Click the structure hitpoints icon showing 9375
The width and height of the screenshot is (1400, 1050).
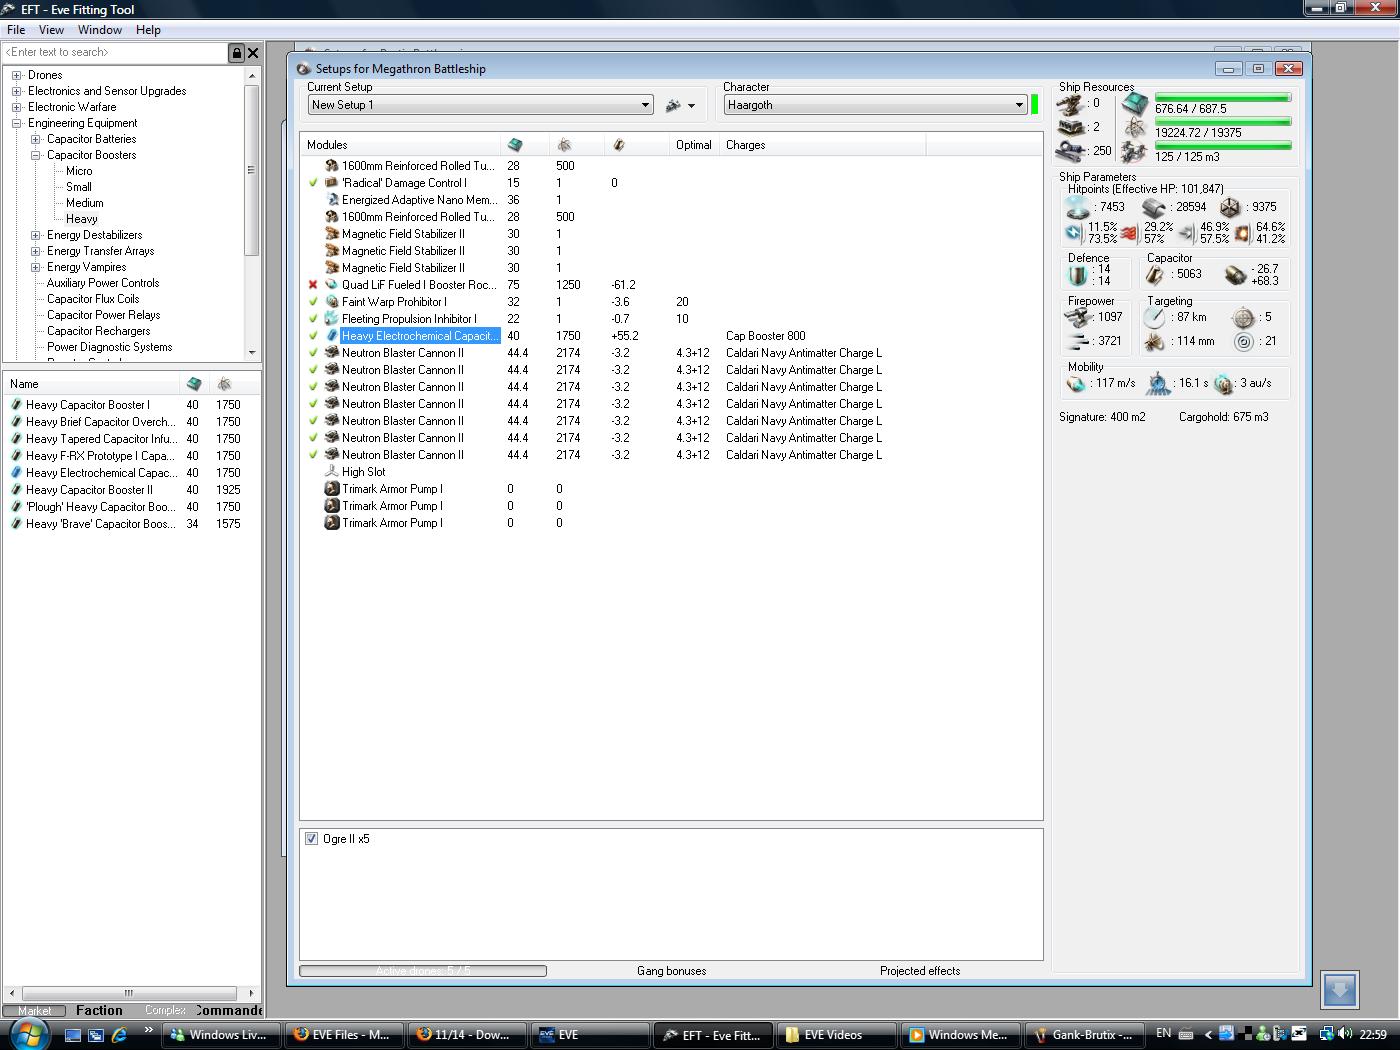[x=1230, y=207]
